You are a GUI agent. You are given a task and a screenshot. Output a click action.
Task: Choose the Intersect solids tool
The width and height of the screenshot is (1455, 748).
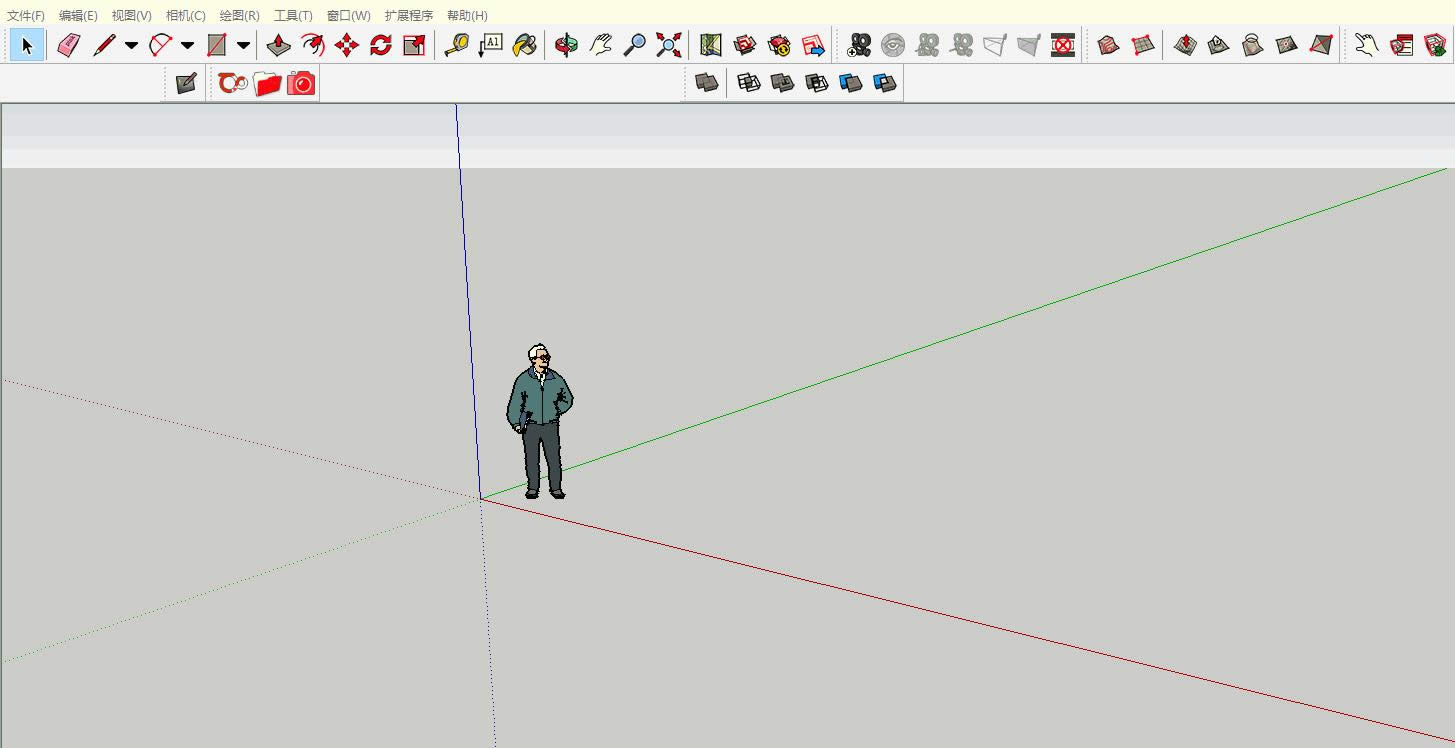coord(749,83)
